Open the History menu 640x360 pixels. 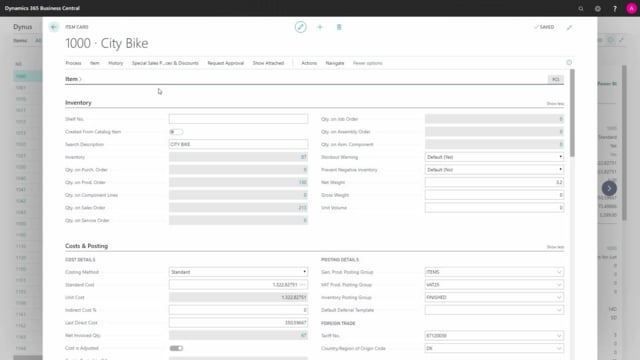(116, 63)
